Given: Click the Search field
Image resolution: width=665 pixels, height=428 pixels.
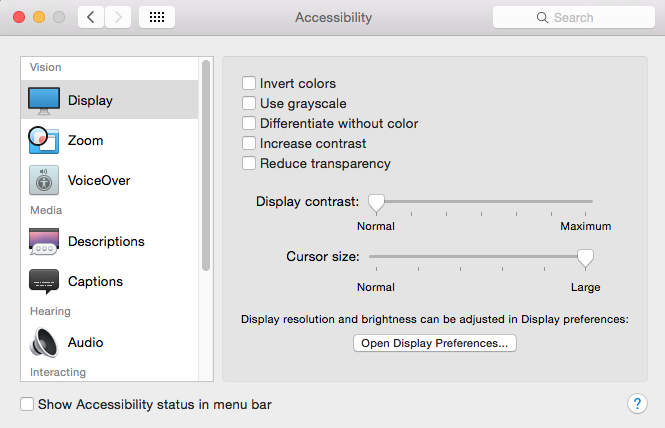Looking at the screenshot, I should coord(573,17).
